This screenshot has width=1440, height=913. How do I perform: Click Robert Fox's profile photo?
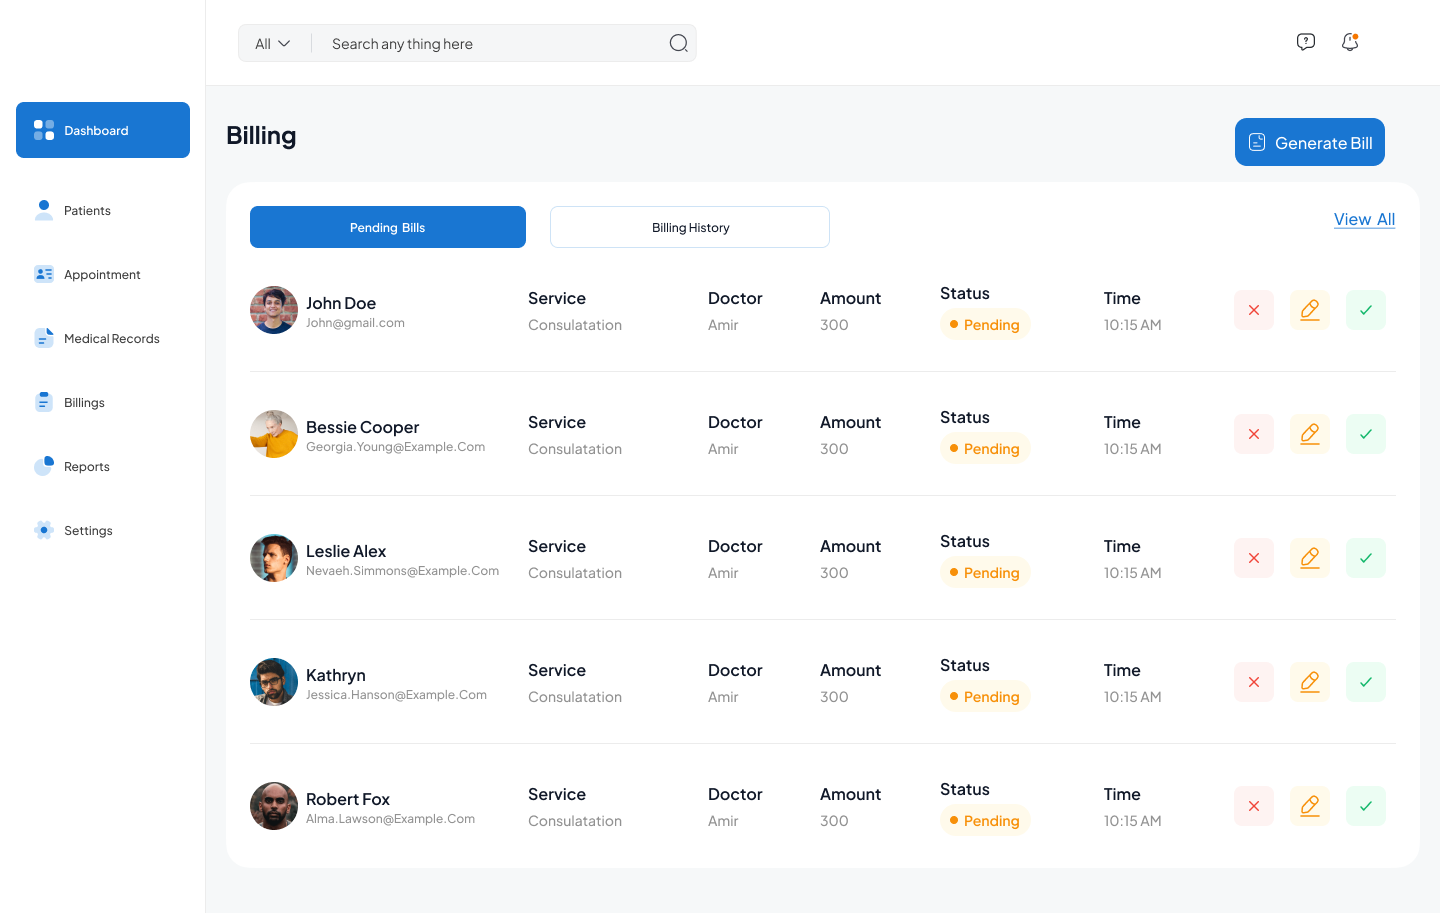tap(274, 806)
